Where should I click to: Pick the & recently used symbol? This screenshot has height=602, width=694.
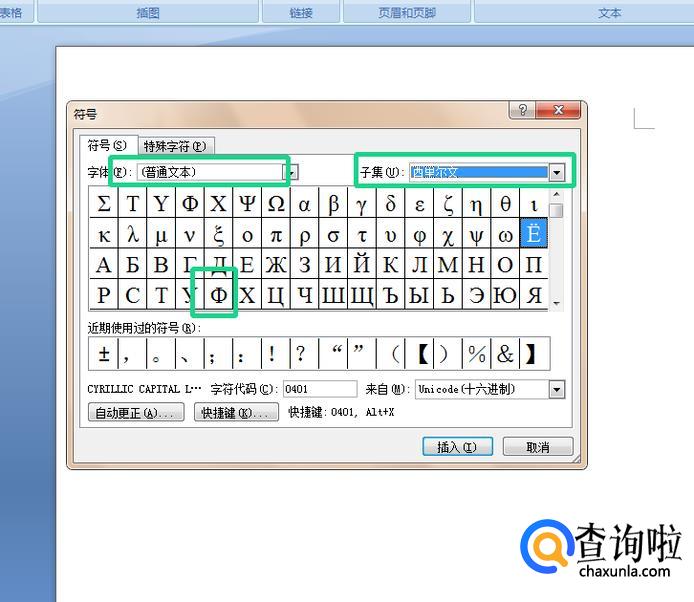point(505,353)
